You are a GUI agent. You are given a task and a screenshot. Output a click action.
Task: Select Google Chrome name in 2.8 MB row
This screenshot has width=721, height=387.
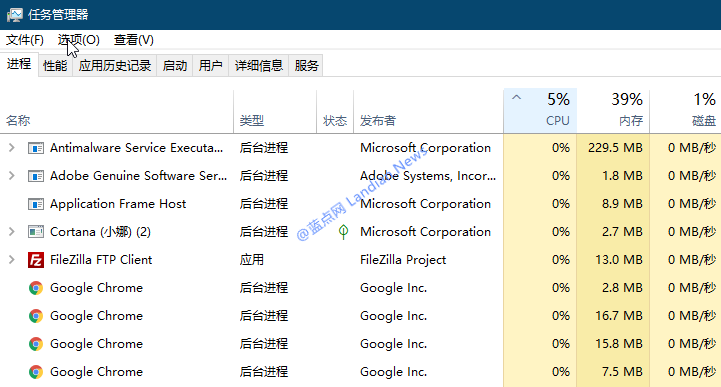point(97,288)
